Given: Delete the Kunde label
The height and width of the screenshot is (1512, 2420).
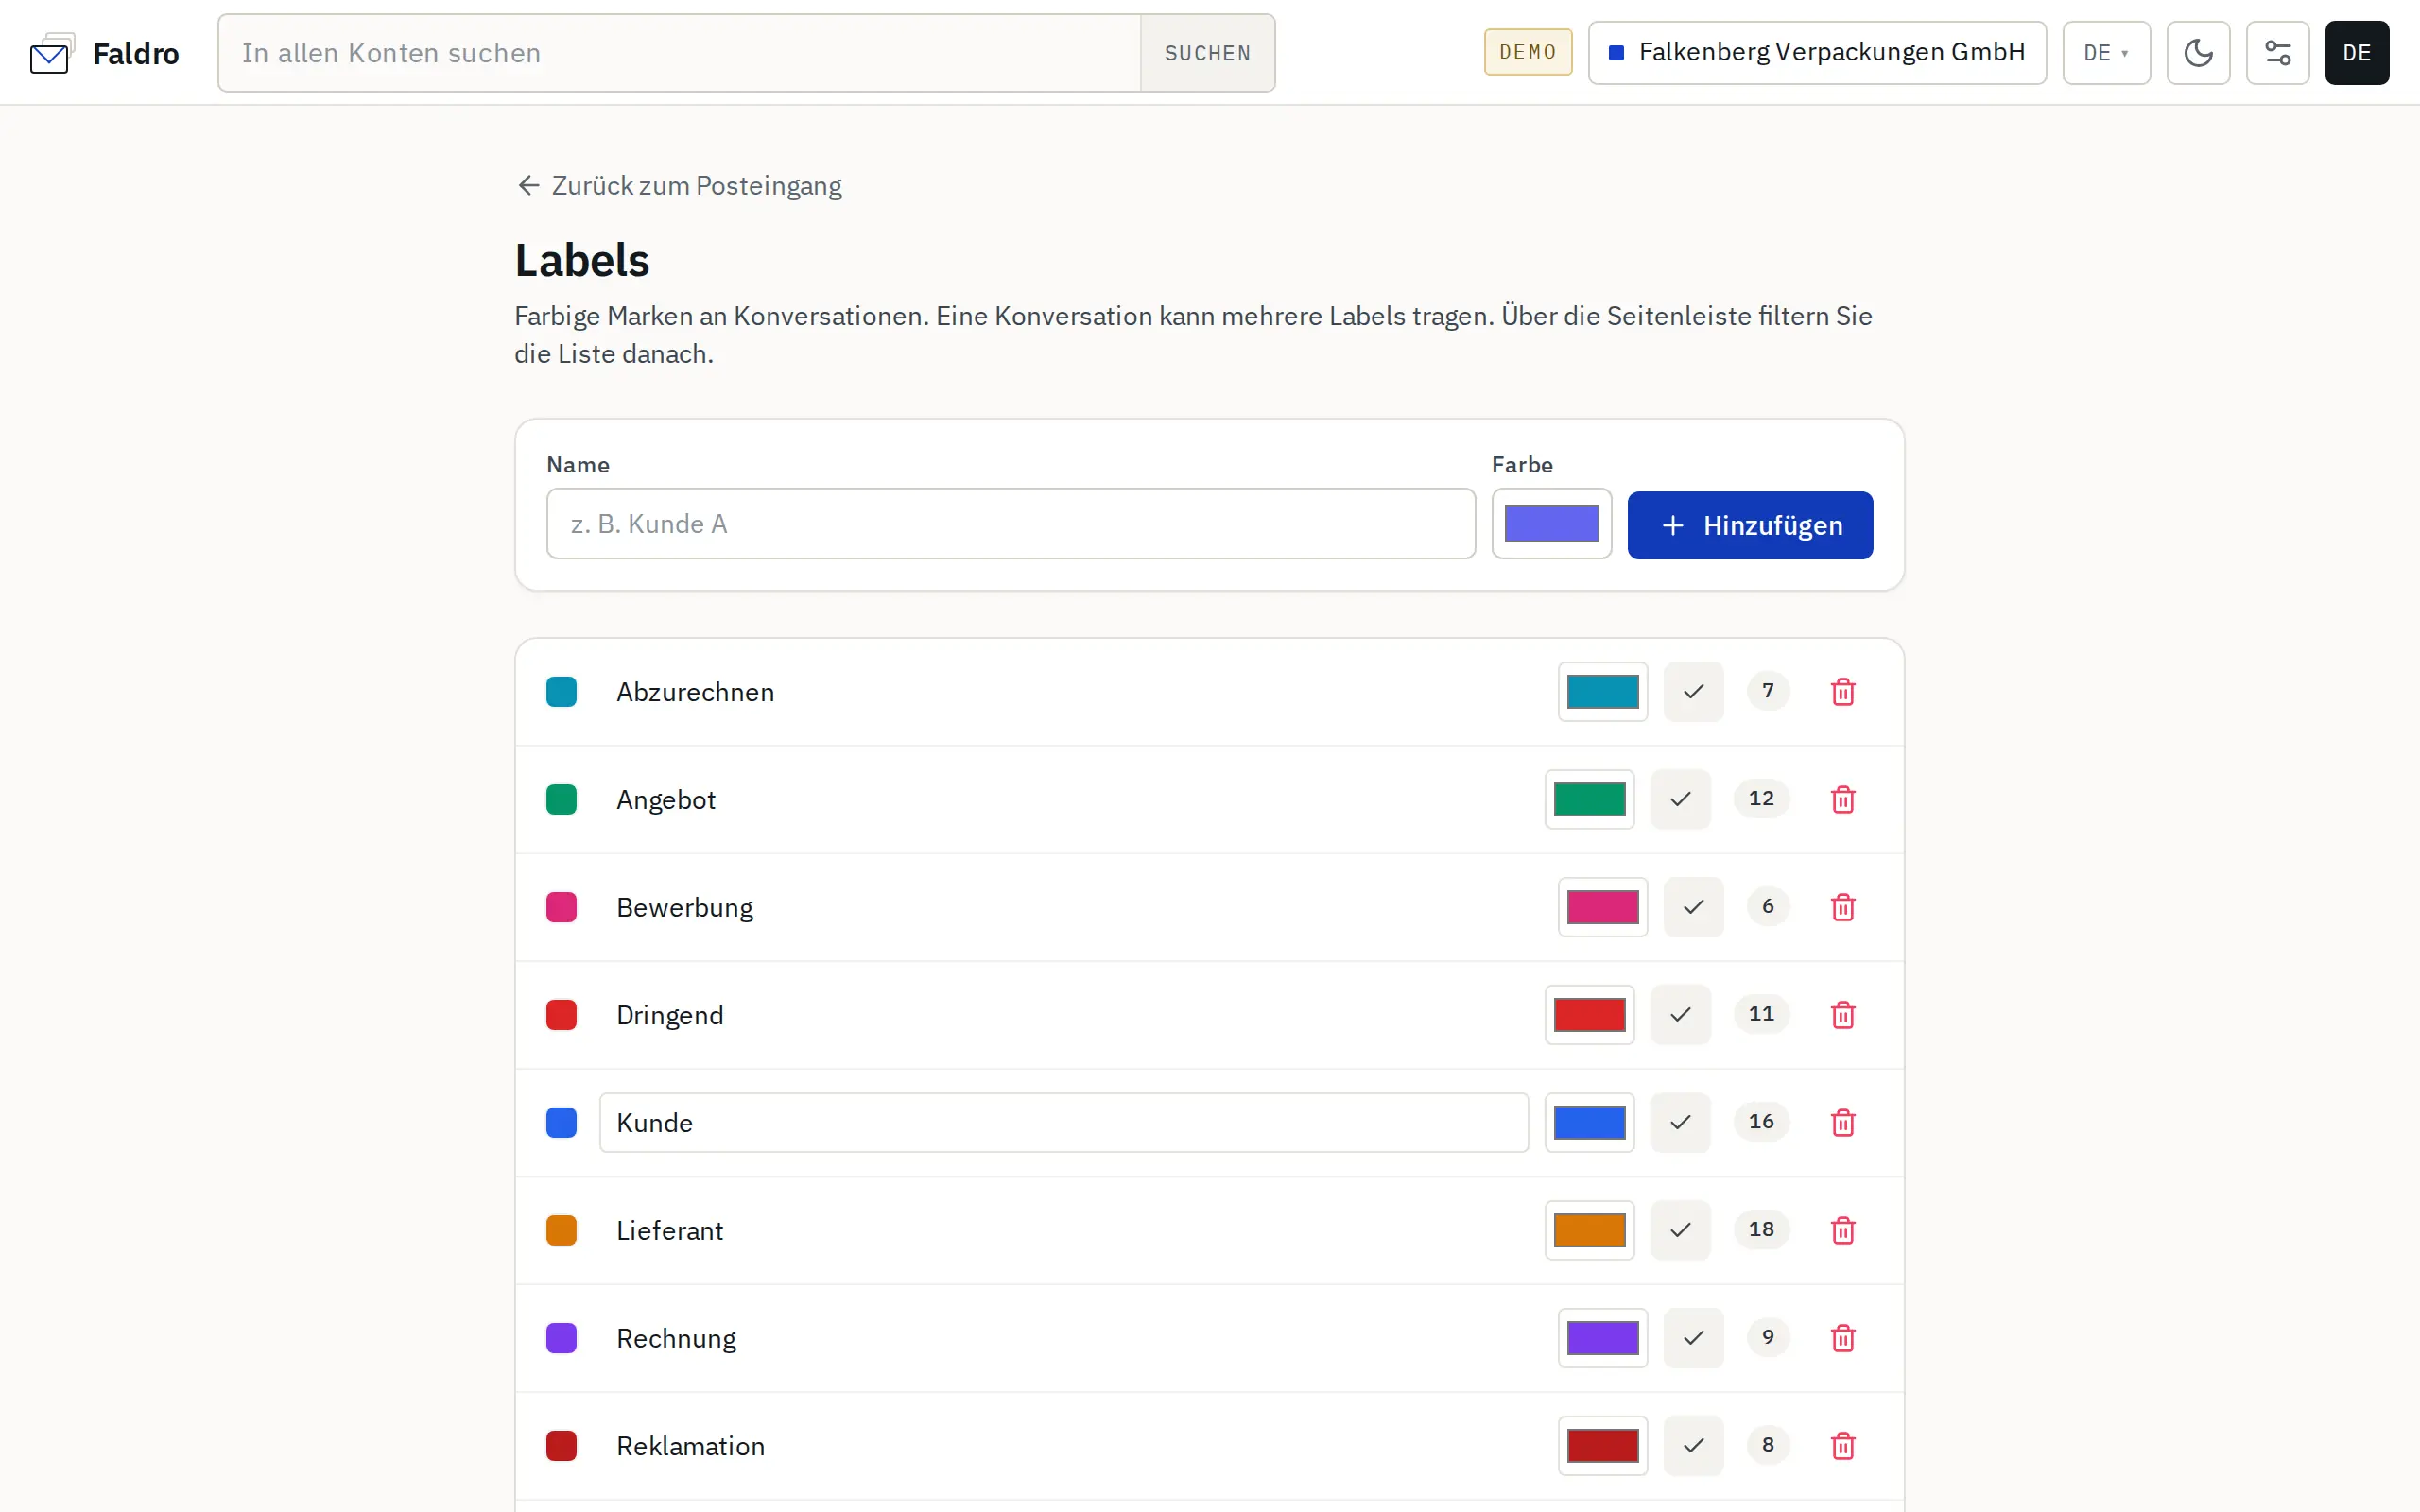Looking at the screenshot, I should coord(1842,1123).
